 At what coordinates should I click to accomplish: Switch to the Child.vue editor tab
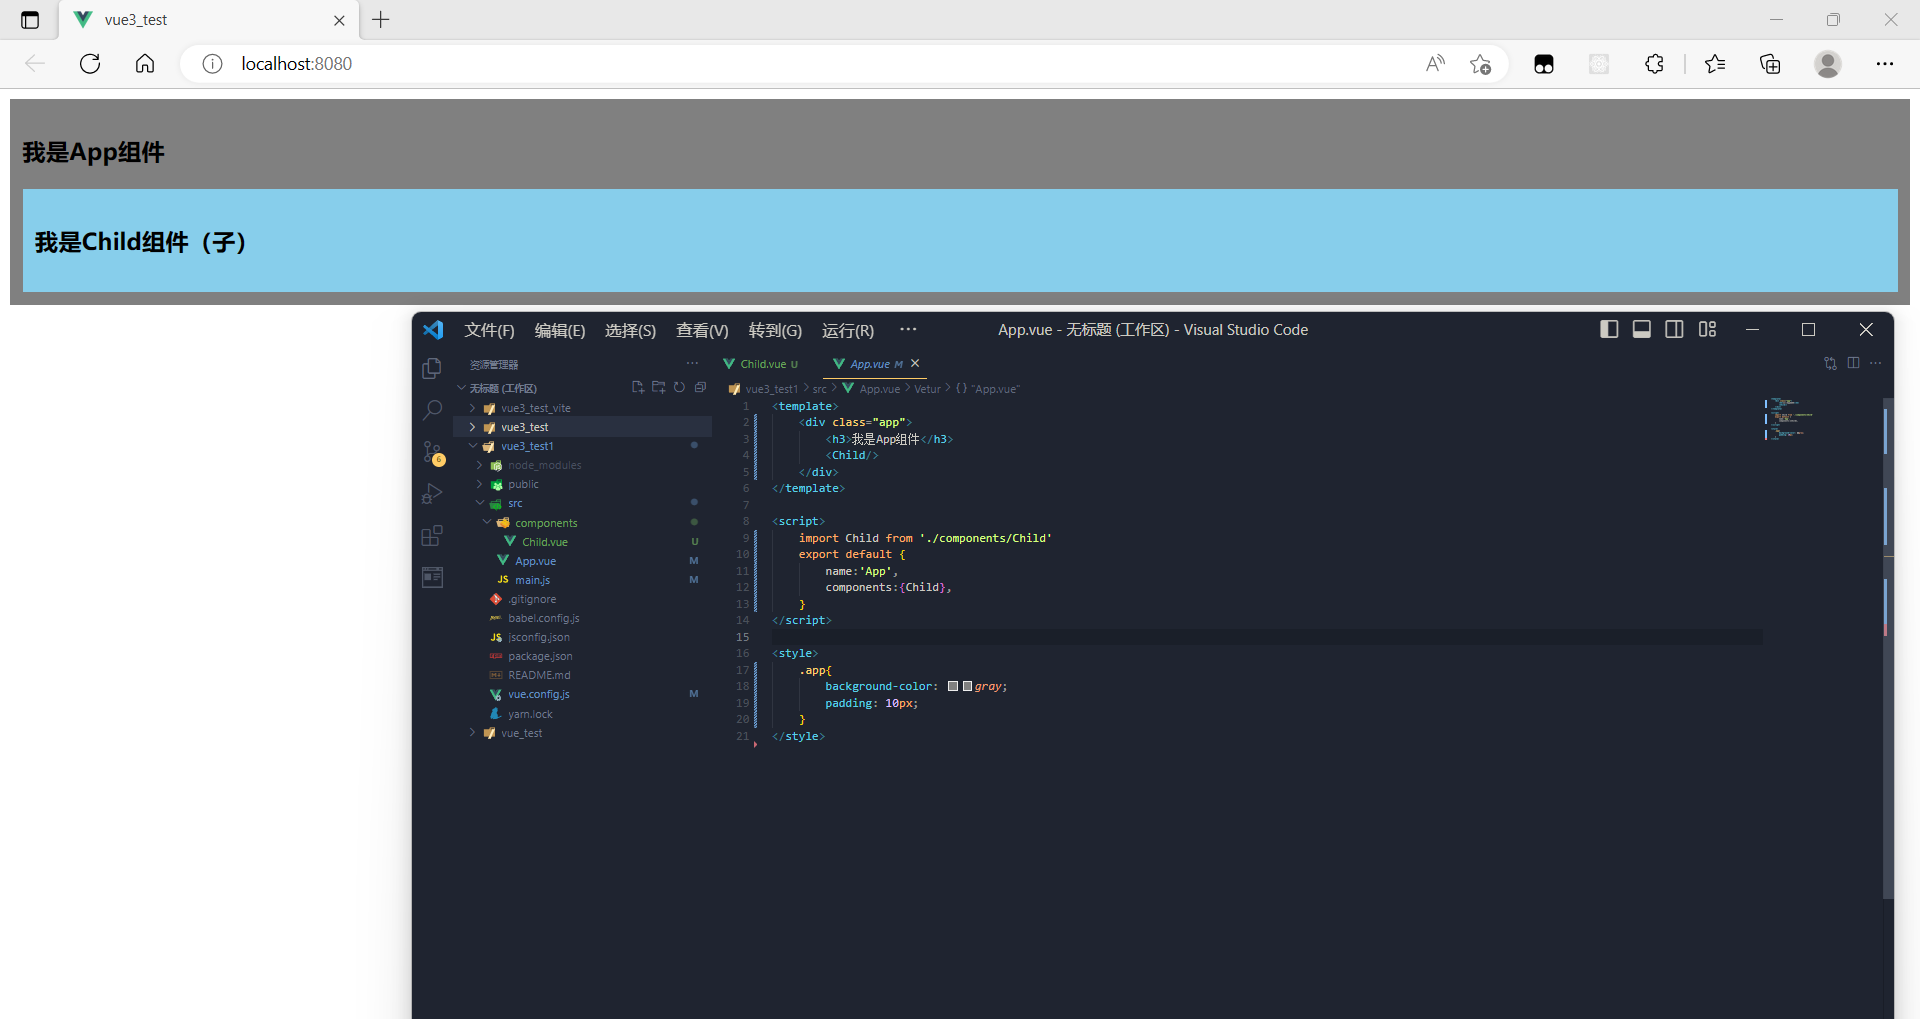765,363
